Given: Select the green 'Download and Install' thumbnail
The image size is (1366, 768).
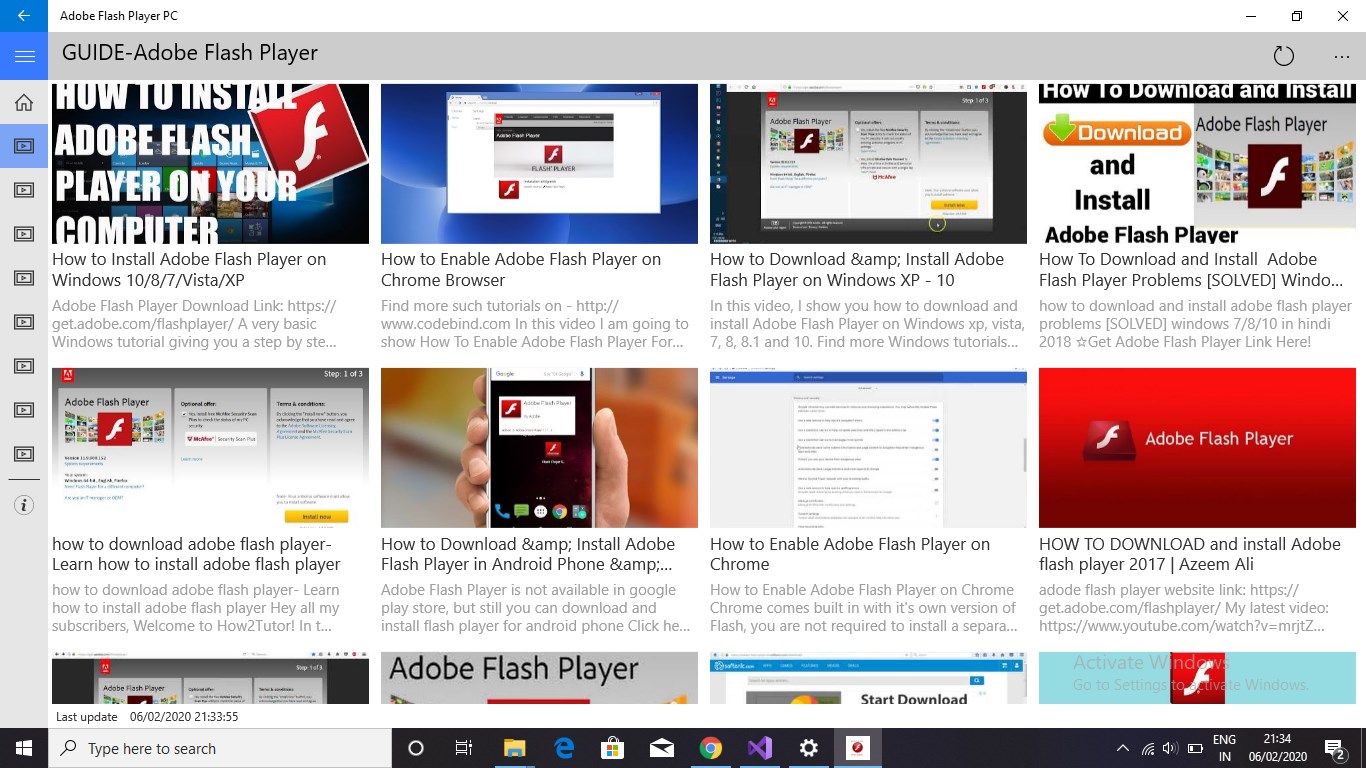Looking at the screenshot, I should pos(1197,164).
